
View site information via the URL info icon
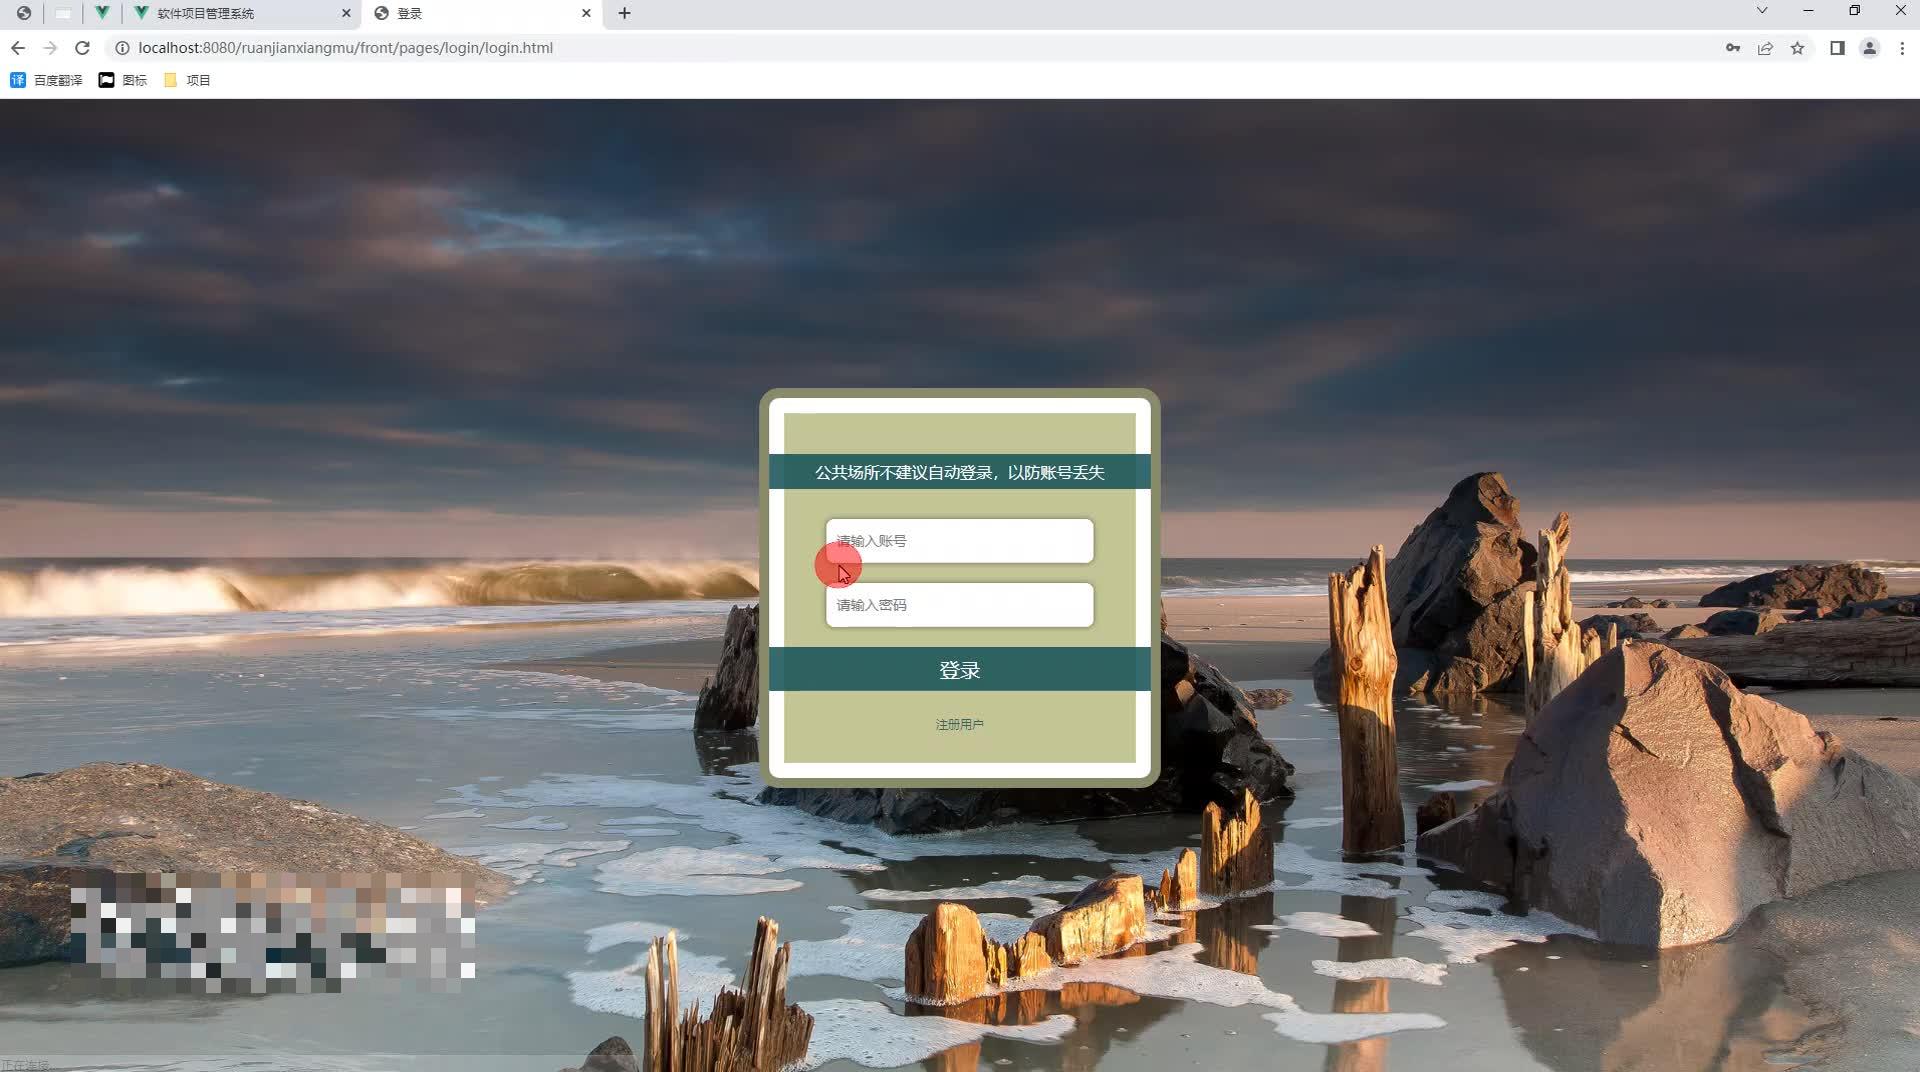[121, 47]
